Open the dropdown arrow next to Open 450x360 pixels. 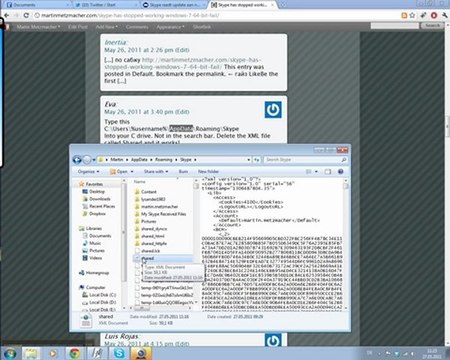(x=132, y=171)
